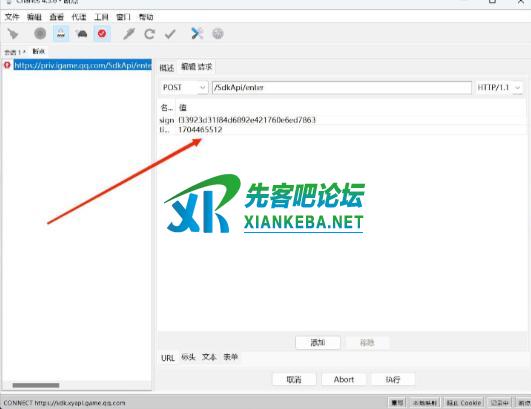This screenshot has height=409, width=531.
Task: Select the compose pen tool icon
Action: coord(129,34)
